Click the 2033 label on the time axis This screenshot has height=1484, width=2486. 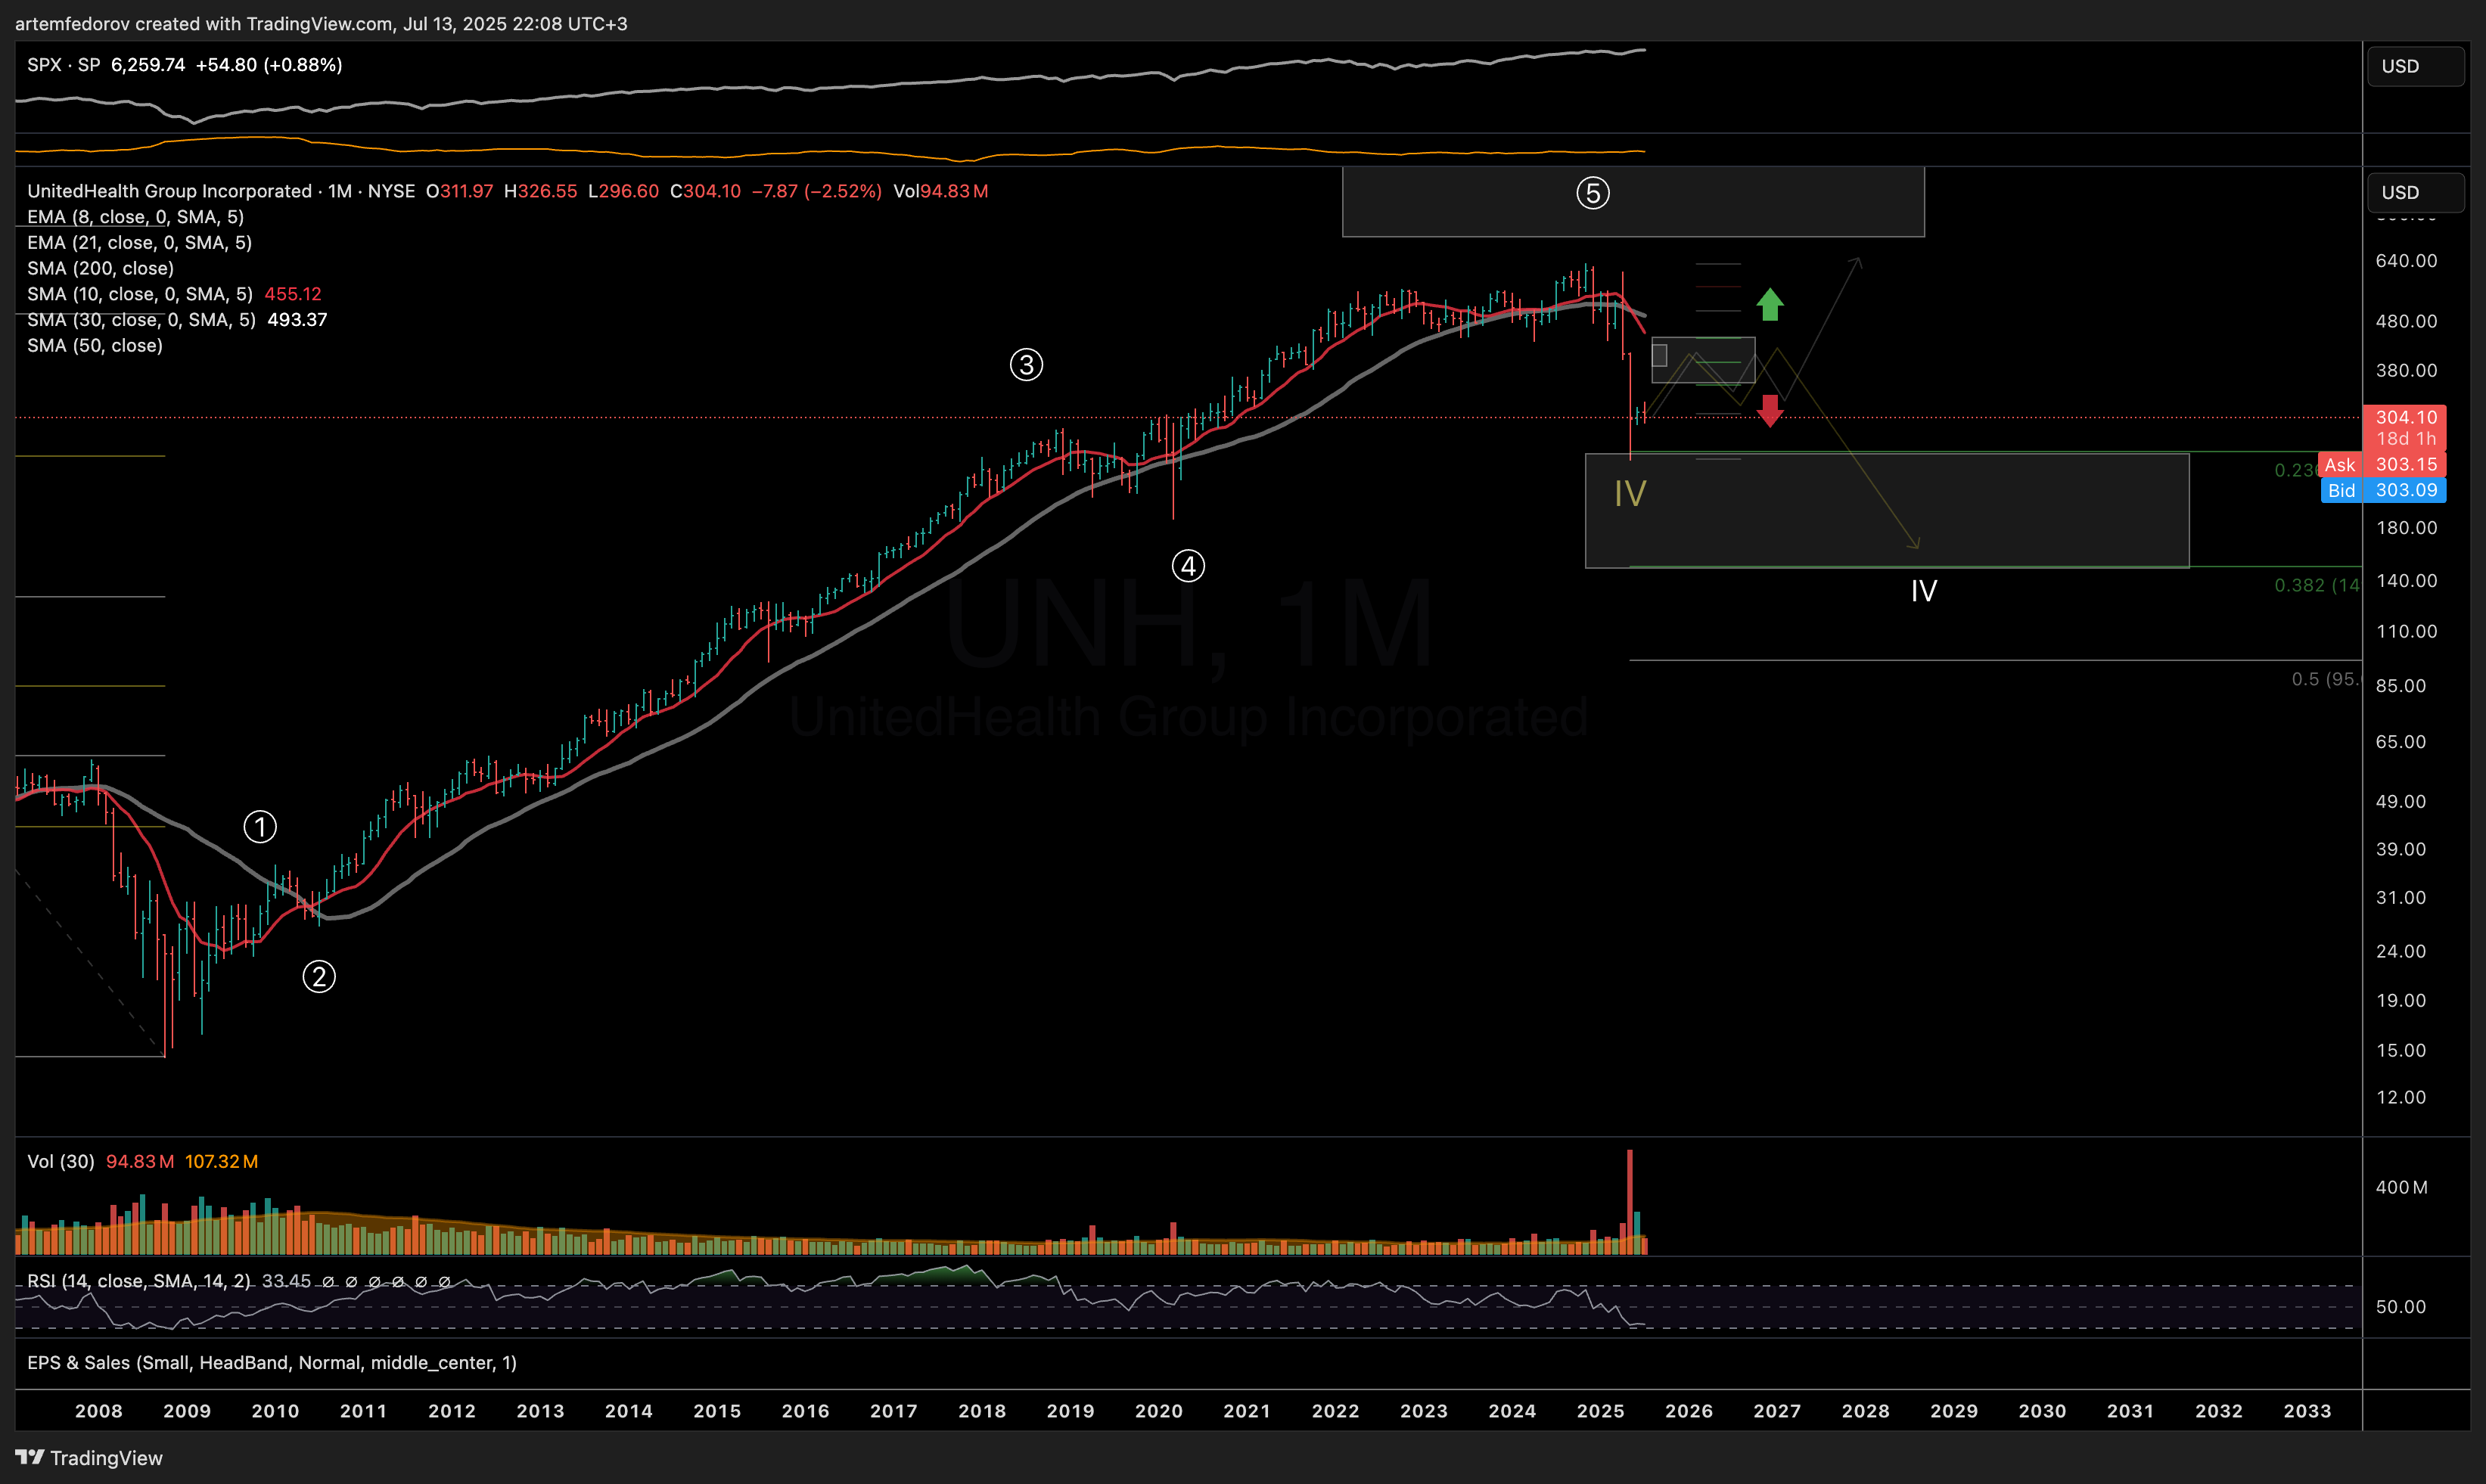[2307, 1411]
